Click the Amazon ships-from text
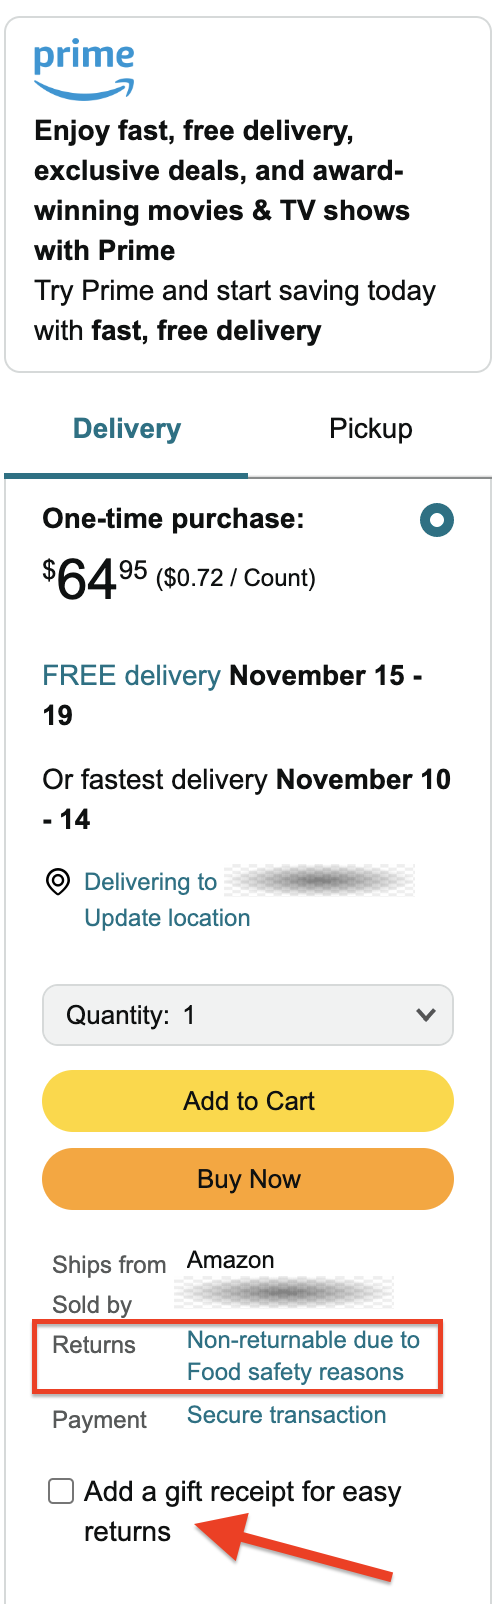This screenshot has width=504, height=1604. coord(230,1260)
